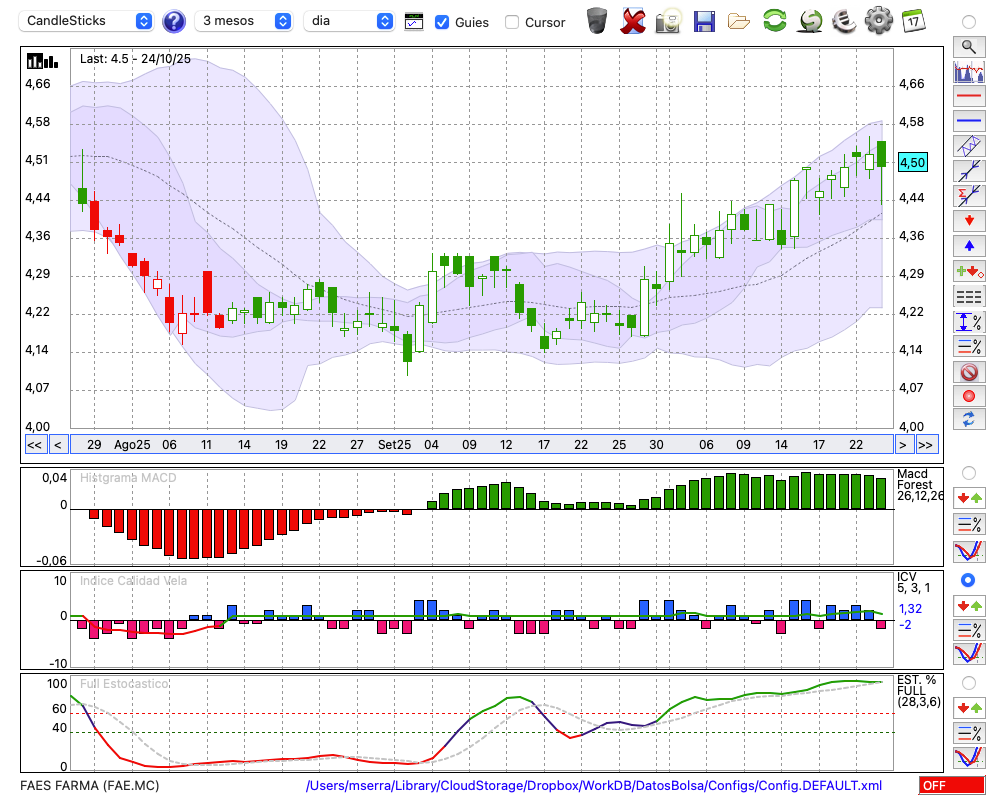Click the mini chart window icon beside dia
1000x800 pixels.
[x=414, y=22]
